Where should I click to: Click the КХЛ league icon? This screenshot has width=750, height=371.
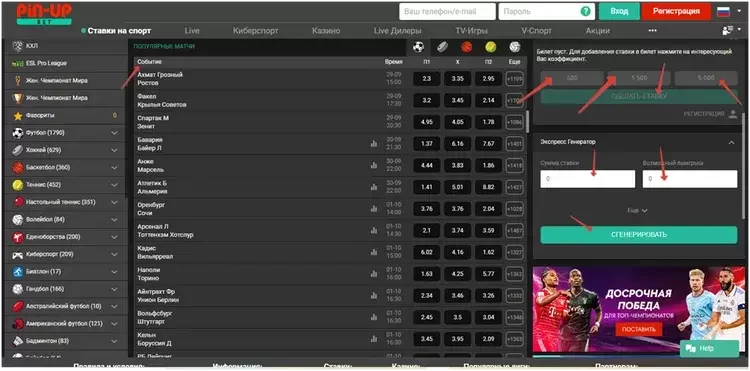tap(18, 46)
